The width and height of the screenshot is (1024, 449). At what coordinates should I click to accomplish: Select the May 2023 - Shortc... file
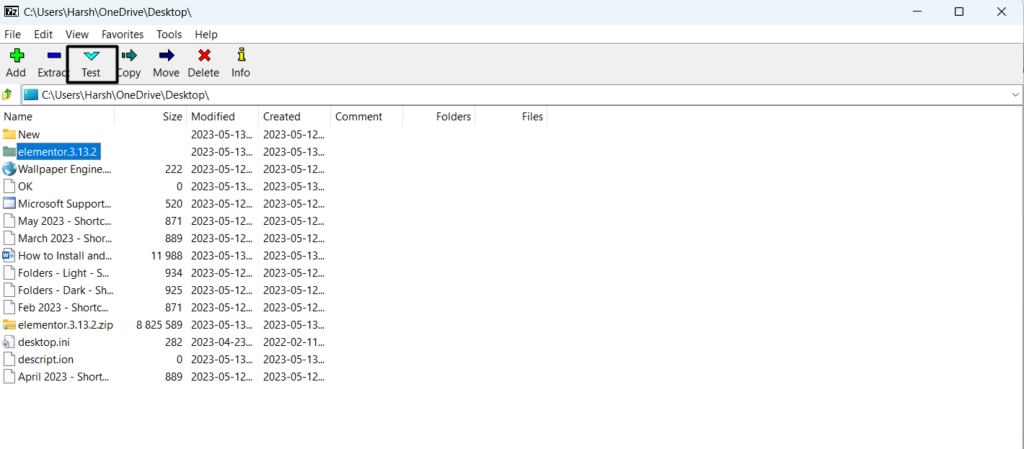pyautogui.click(x=65, y=221)
